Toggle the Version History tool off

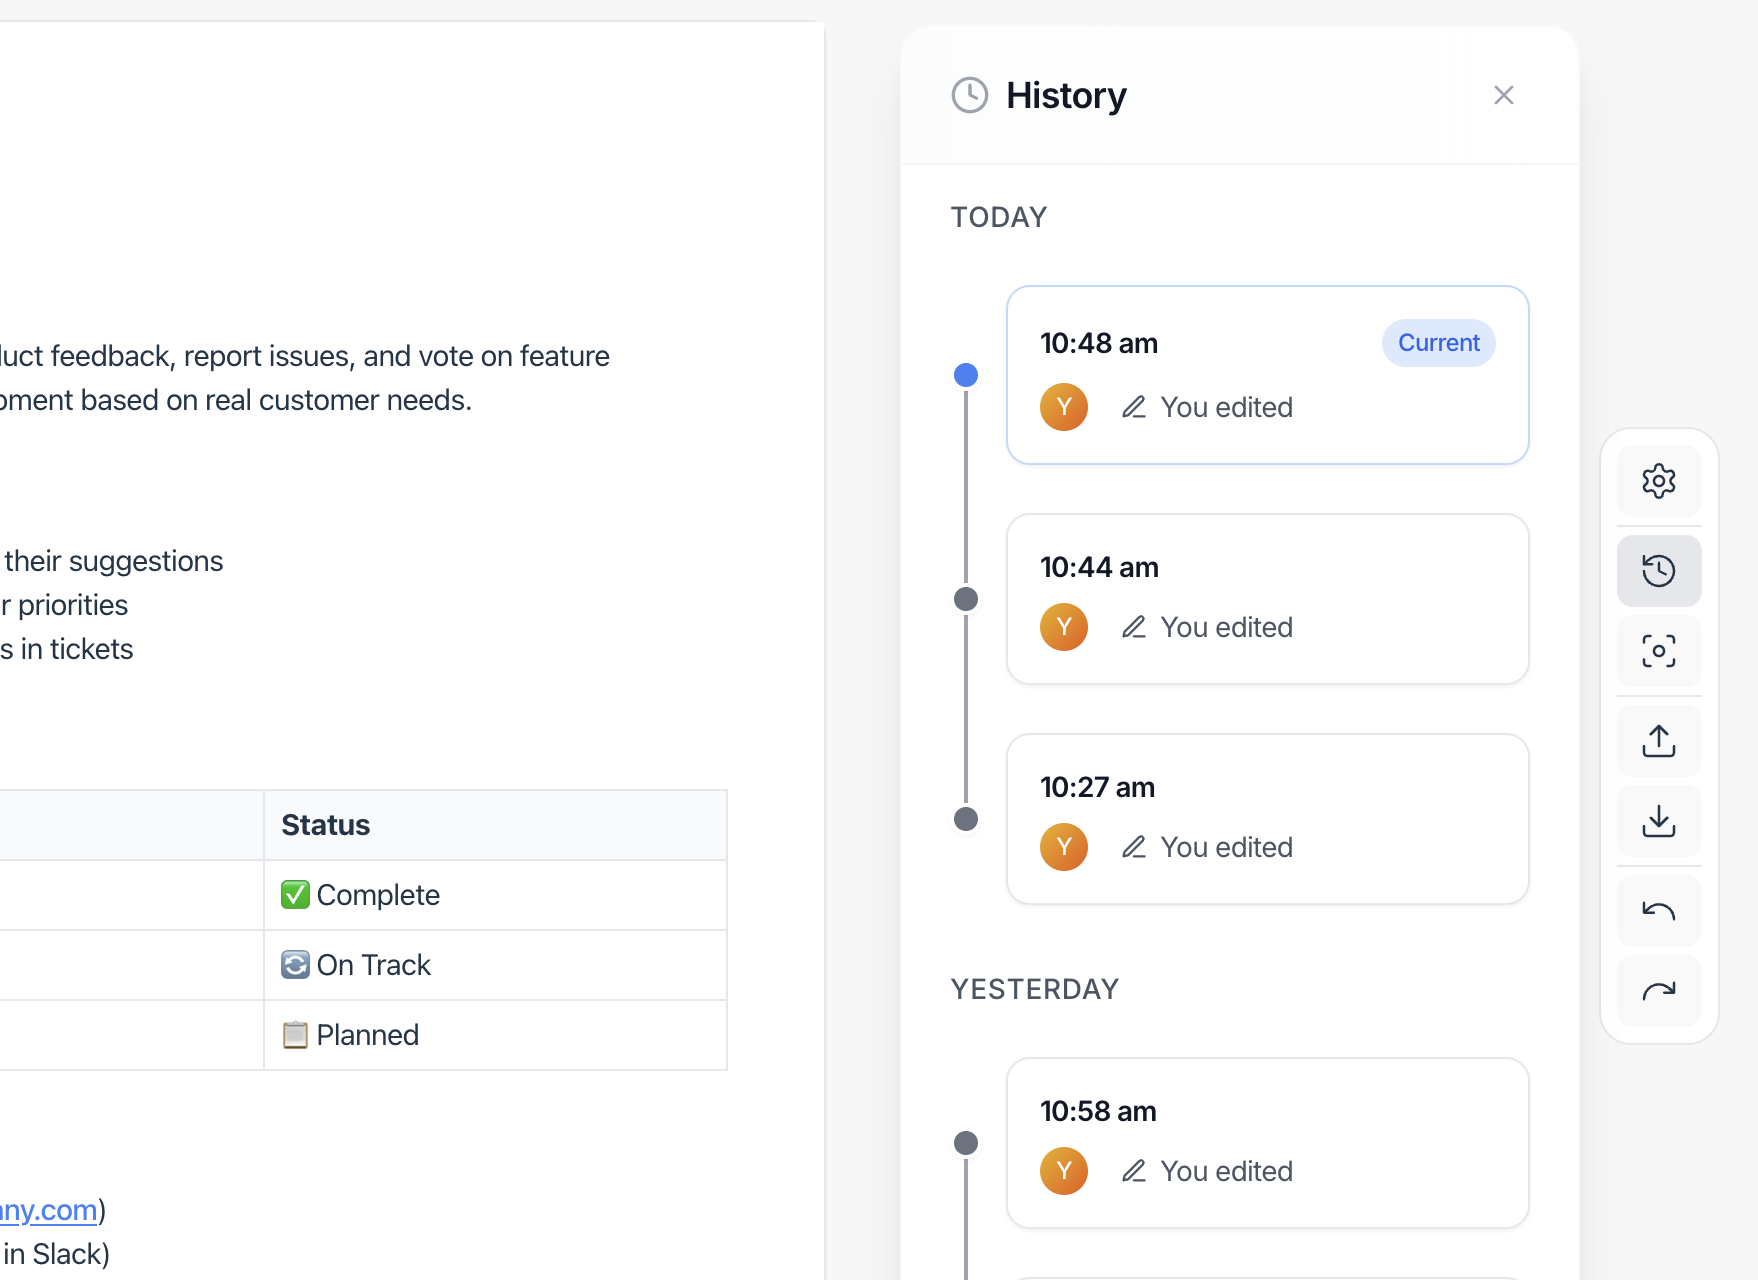click(x=1658, y=570)
